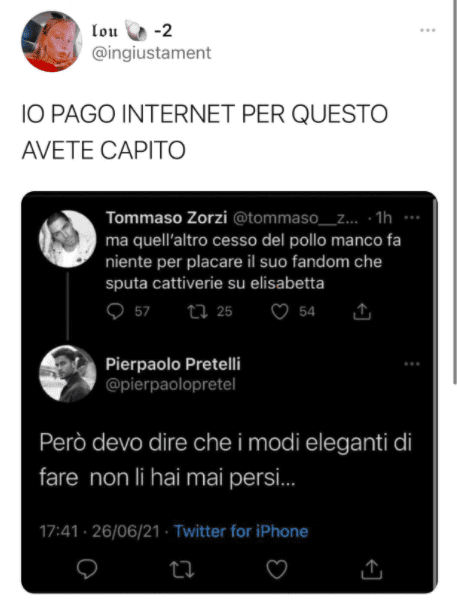Screen dimensions: 457x609
Task: Like Tommaso Zorzi's tweet with 54 likes
Action: [x=280, y=312]
